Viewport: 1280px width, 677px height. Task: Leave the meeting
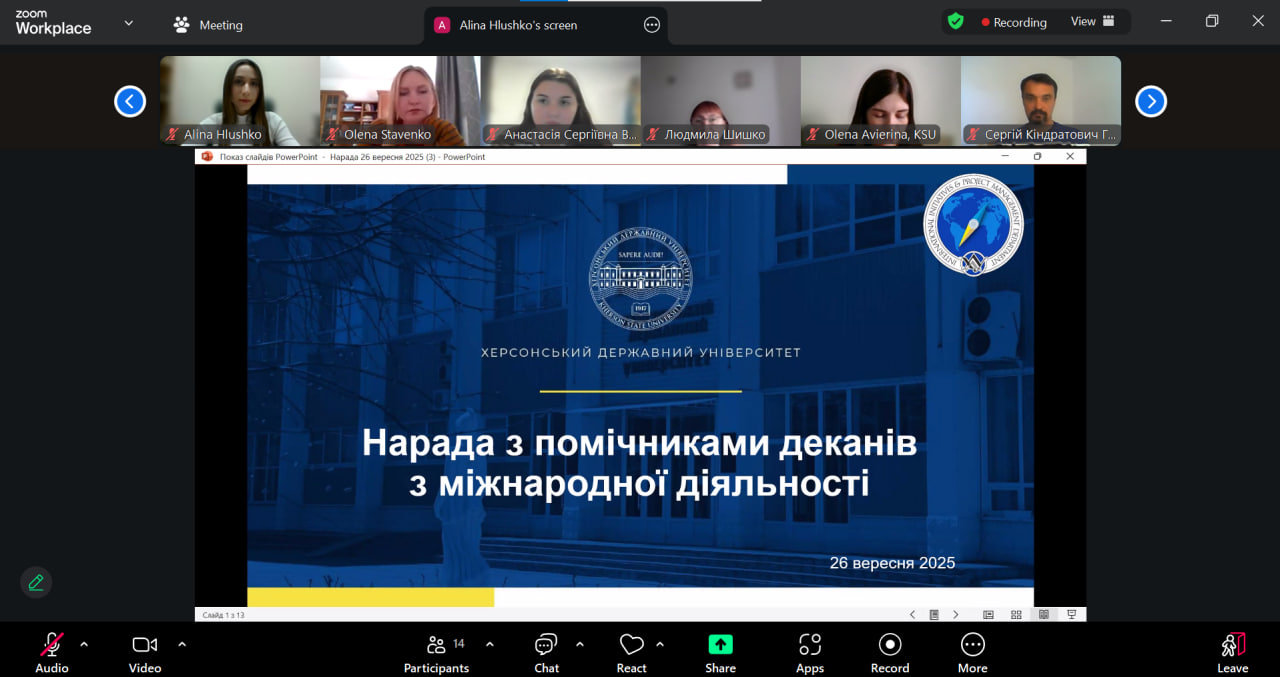(1233, 652)
